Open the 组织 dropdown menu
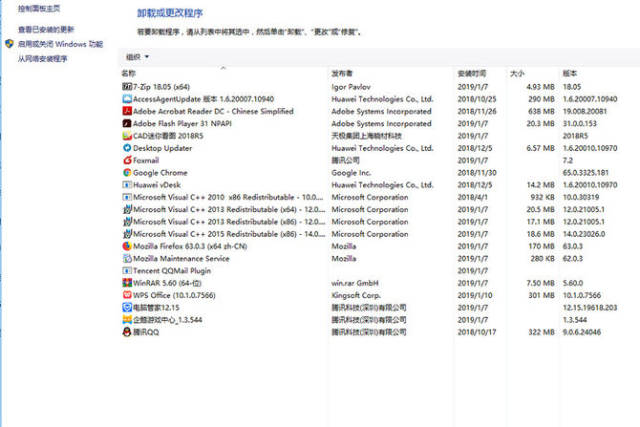The height and width of the screenshot is (427, 640). [x=137, y=57]
